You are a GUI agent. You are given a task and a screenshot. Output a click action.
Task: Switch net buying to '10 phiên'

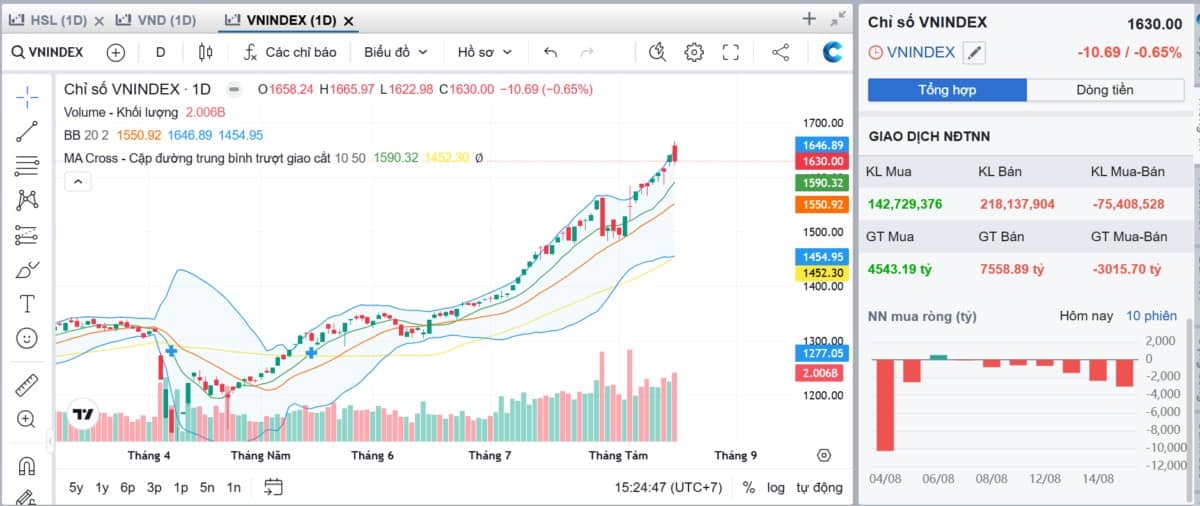pos(1150,316)
